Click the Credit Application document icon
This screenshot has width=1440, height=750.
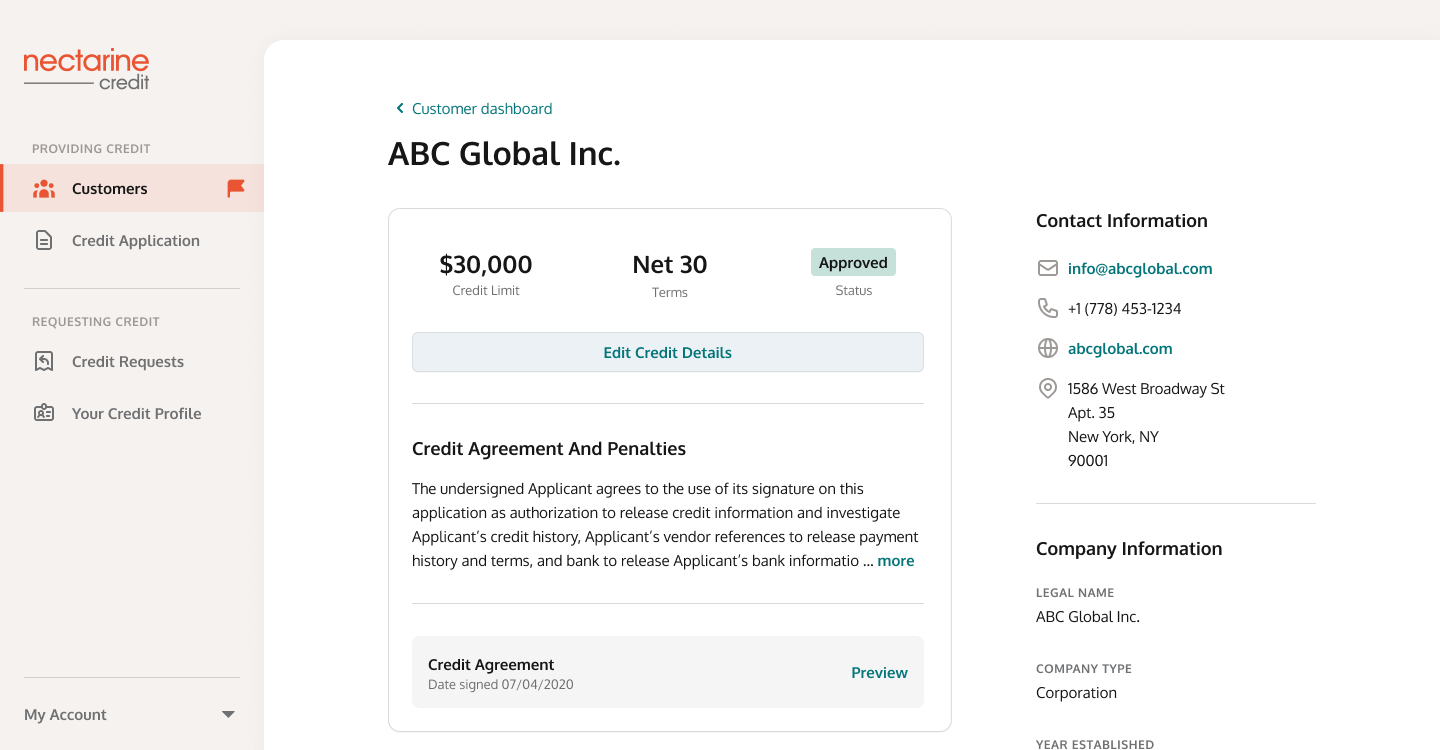pyautogui.click(x=44, y=241)
